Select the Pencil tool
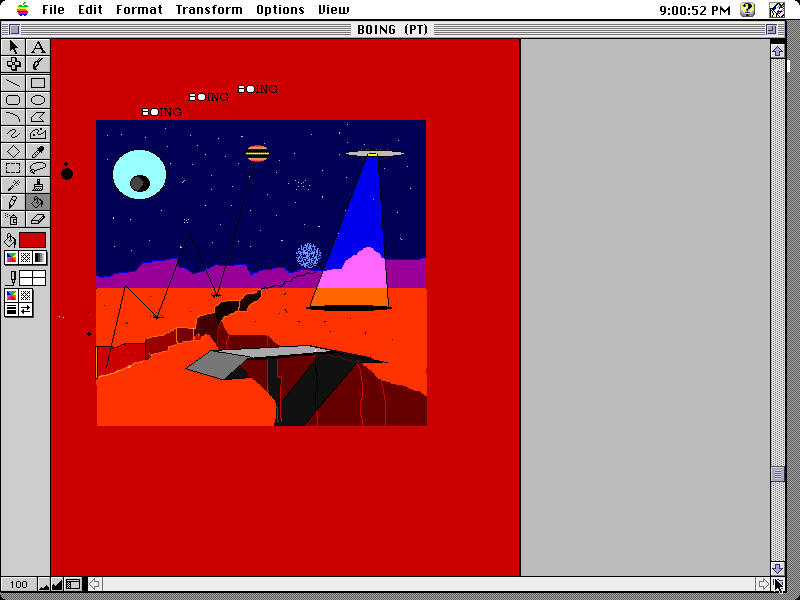The height and width of the screenshot is (600, 800). coord(13,202)
